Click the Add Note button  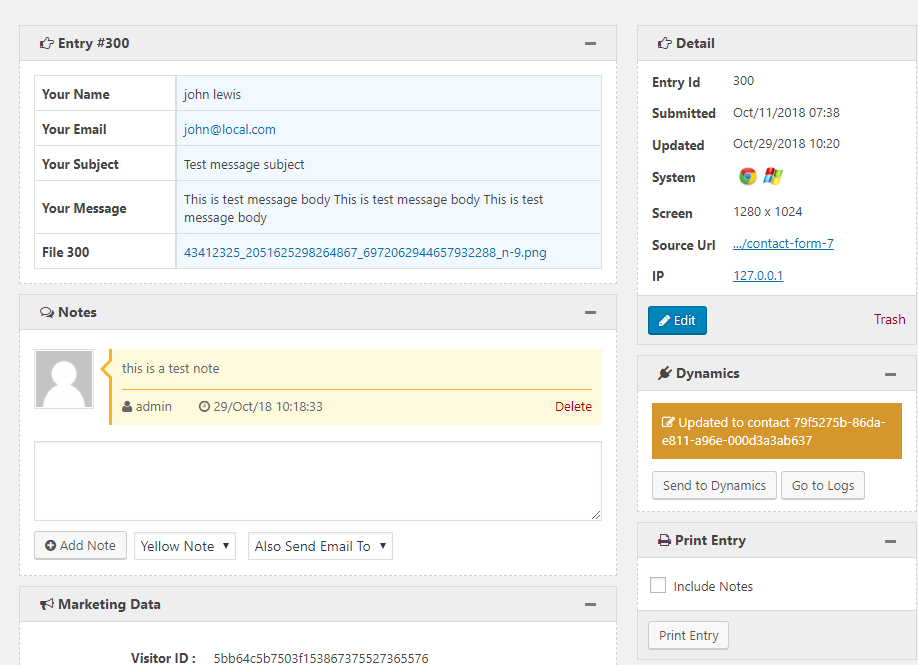[80, 546]
